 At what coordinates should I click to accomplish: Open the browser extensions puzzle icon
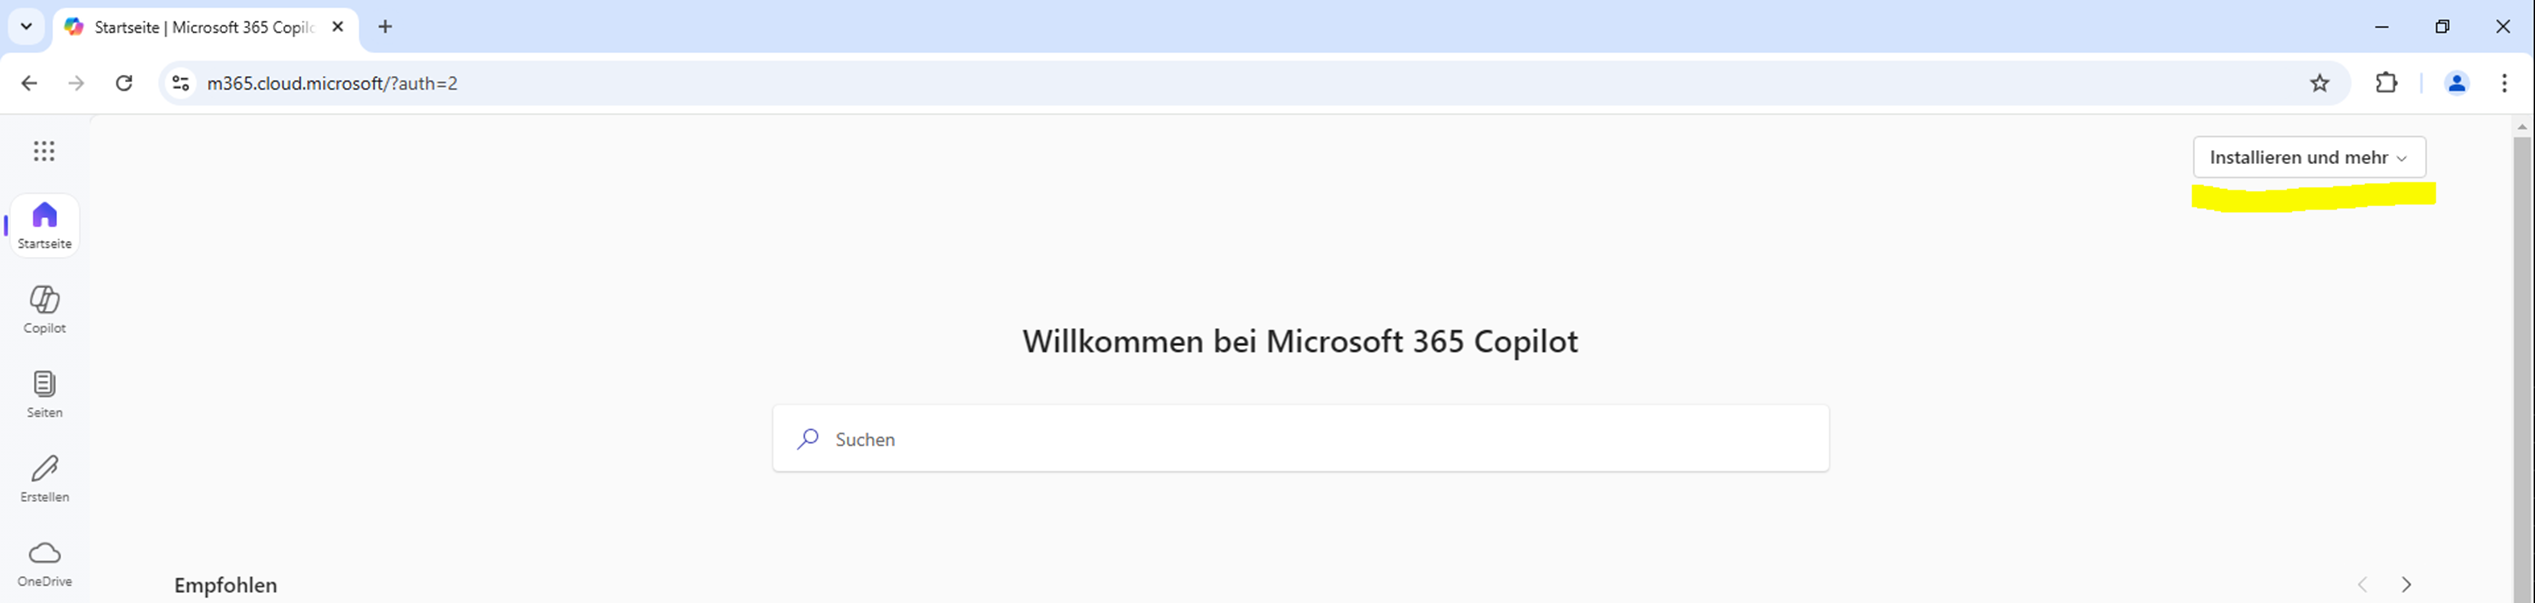point(2386,83)
